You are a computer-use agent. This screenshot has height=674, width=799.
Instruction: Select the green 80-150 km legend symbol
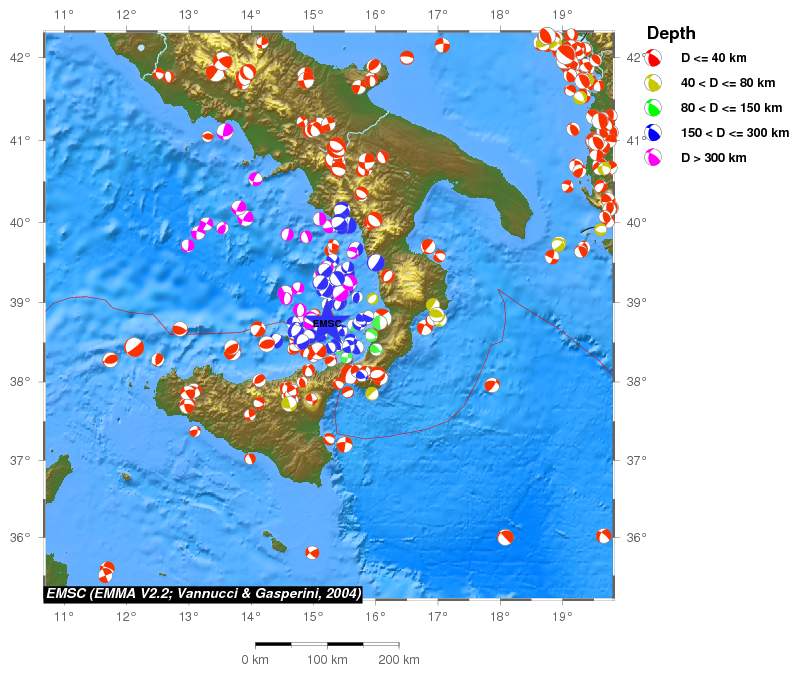pos(654,108)
